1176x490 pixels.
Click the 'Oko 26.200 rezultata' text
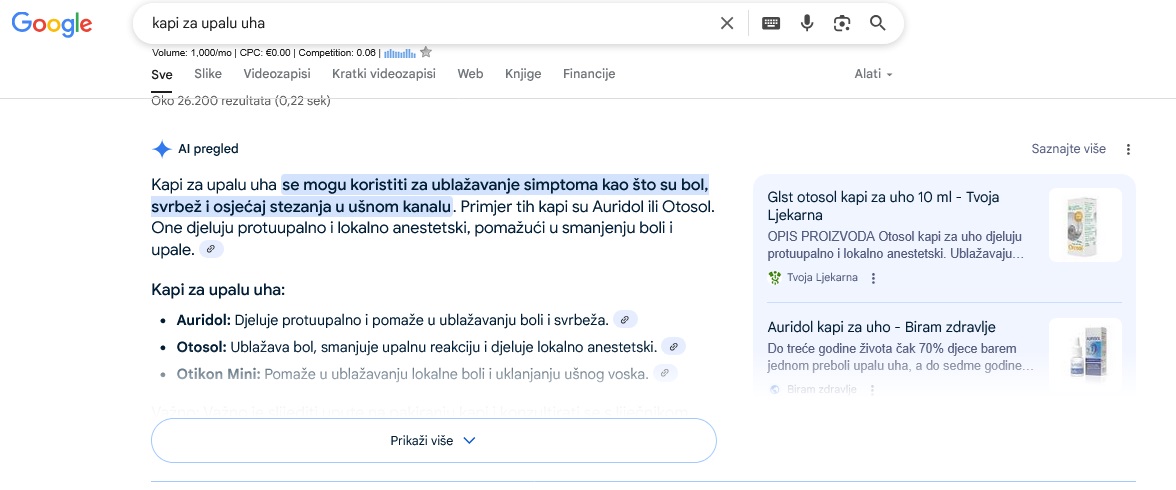241,101
